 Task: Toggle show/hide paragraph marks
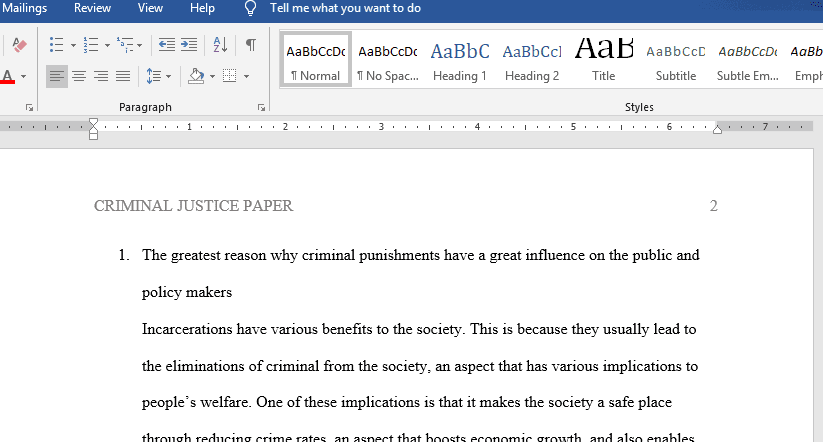(x=251, y=45)
